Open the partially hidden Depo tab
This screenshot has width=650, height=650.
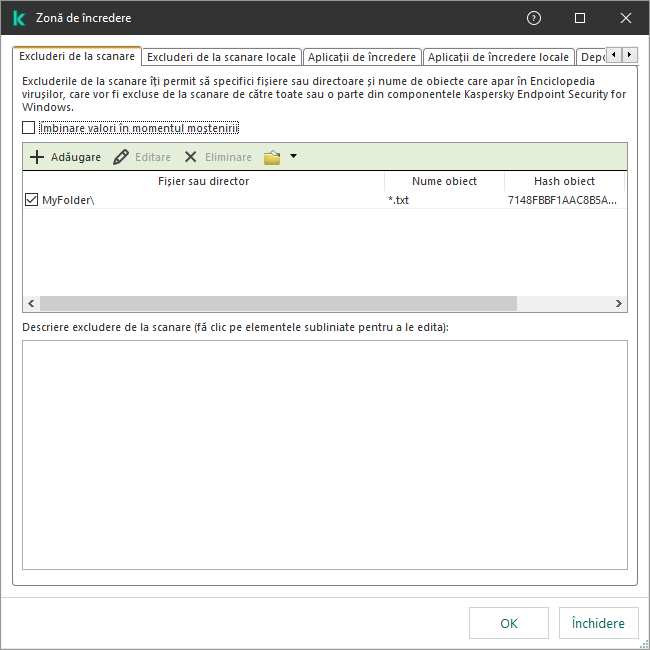592,57
